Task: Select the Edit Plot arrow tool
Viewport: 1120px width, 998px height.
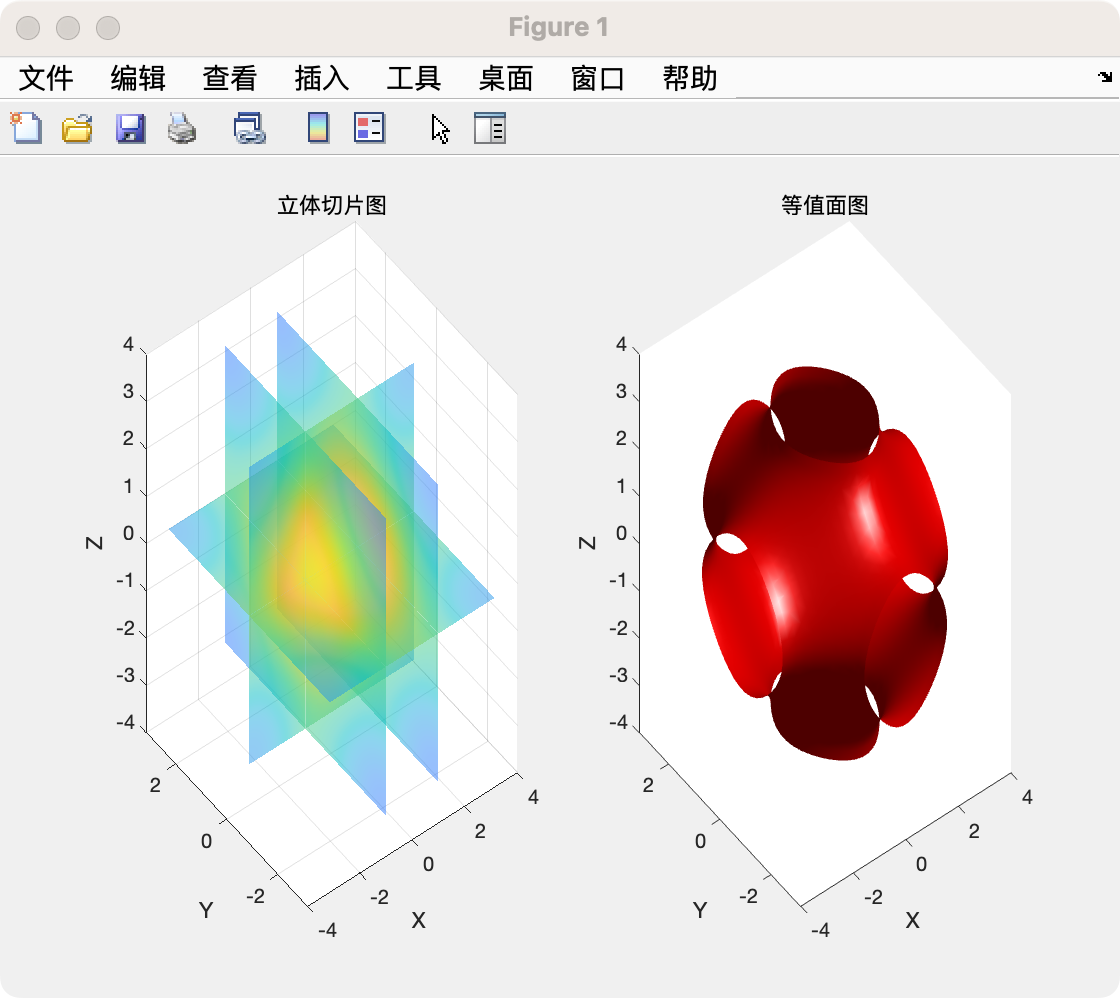Action: [x=441, y=129]
